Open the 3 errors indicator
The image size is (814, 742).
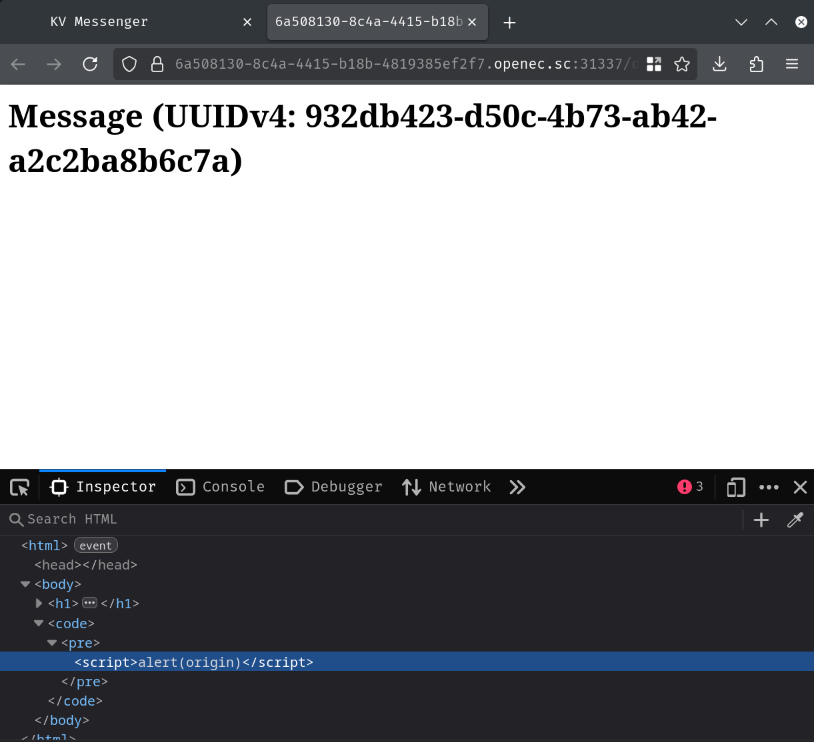(690, 487)
